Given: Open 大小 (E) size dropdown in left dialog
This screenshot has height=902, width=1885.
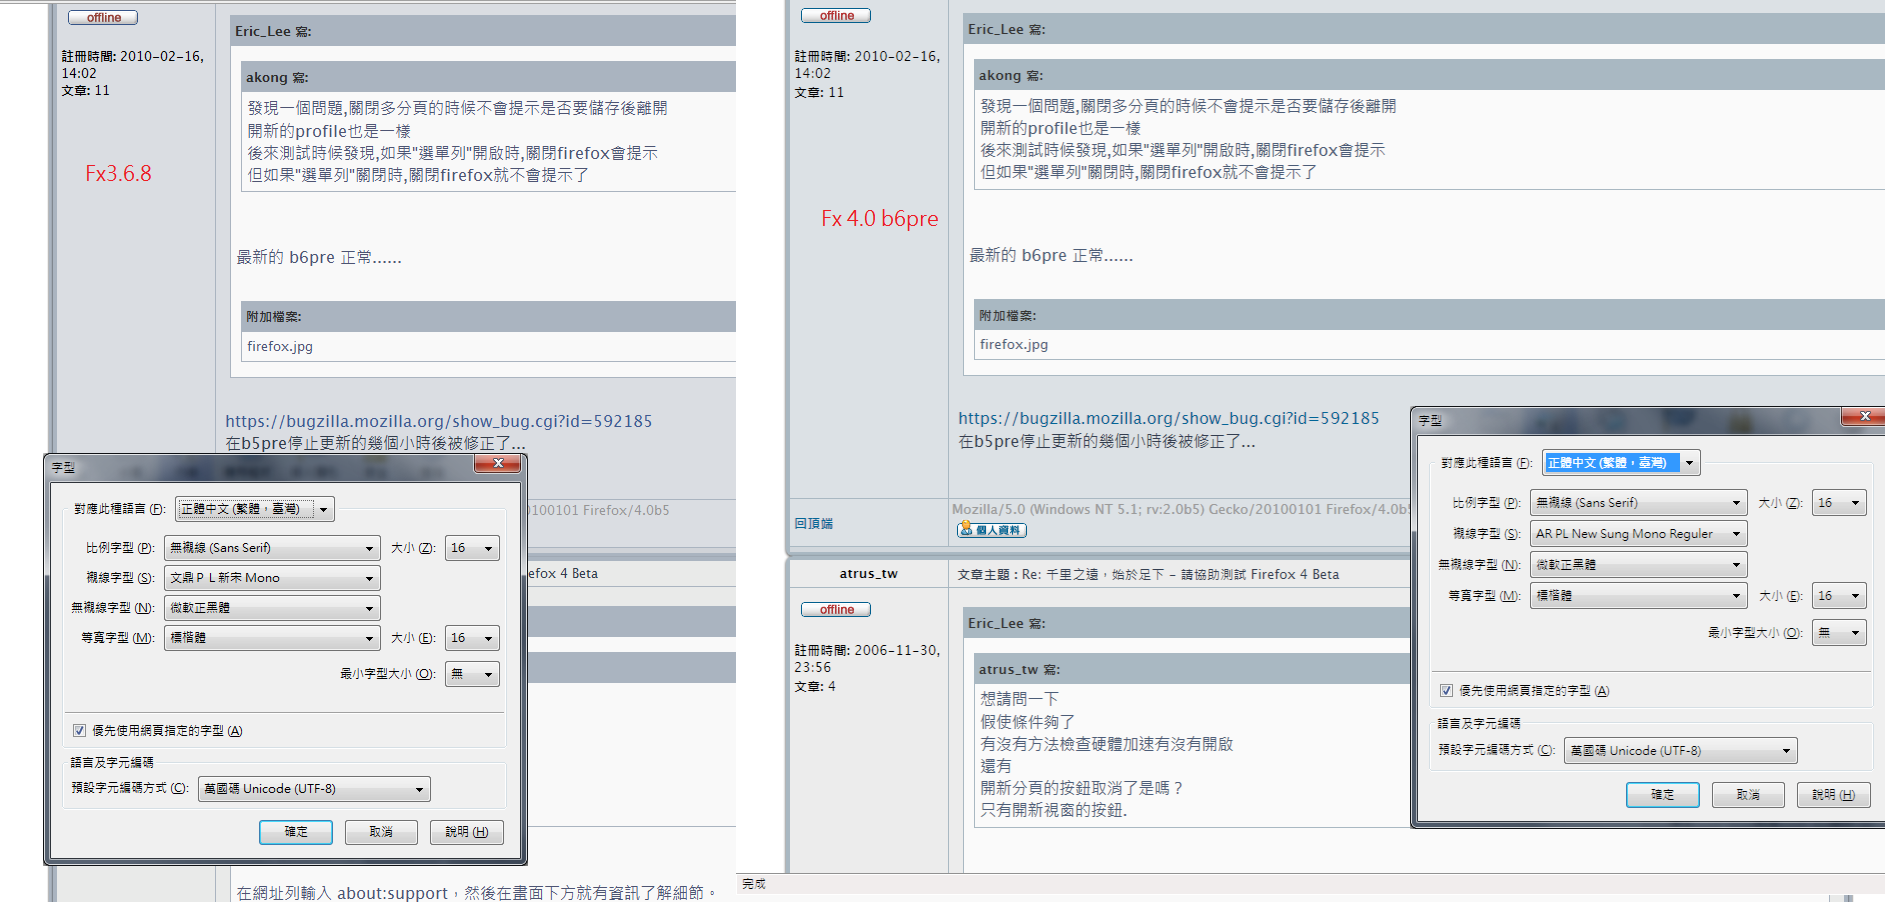Looking at the screenshot, I should (x=472, y=638).
